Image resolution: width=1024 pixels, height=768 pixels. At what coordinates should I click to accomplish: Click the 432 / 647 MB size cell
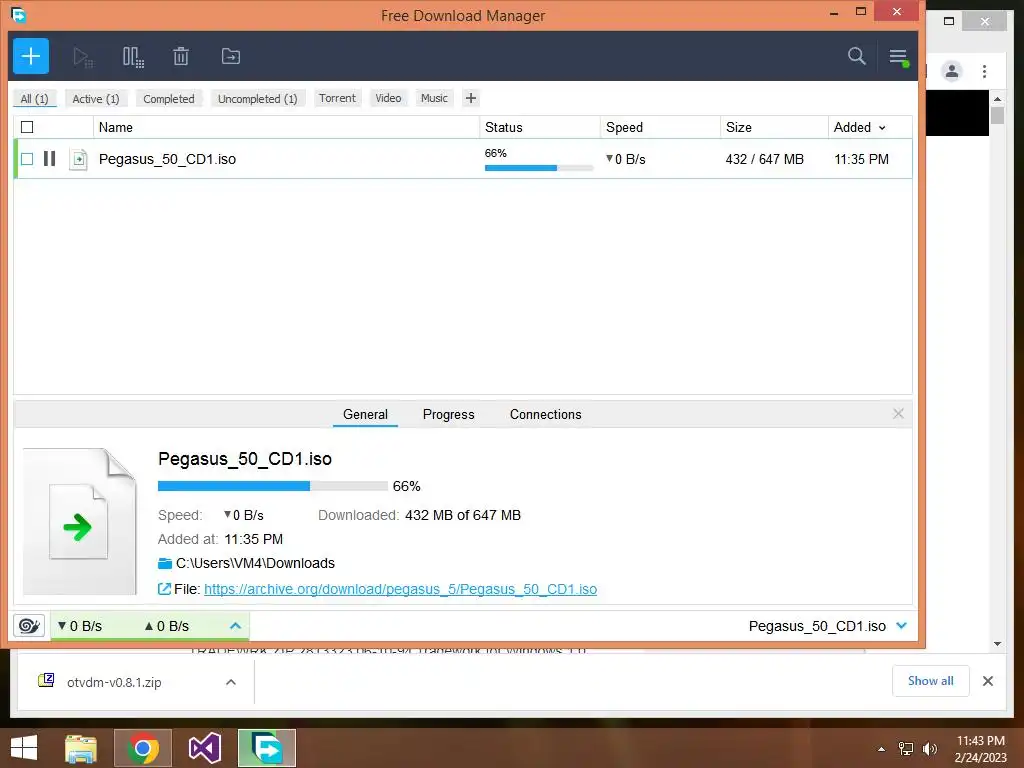(765, 159)
